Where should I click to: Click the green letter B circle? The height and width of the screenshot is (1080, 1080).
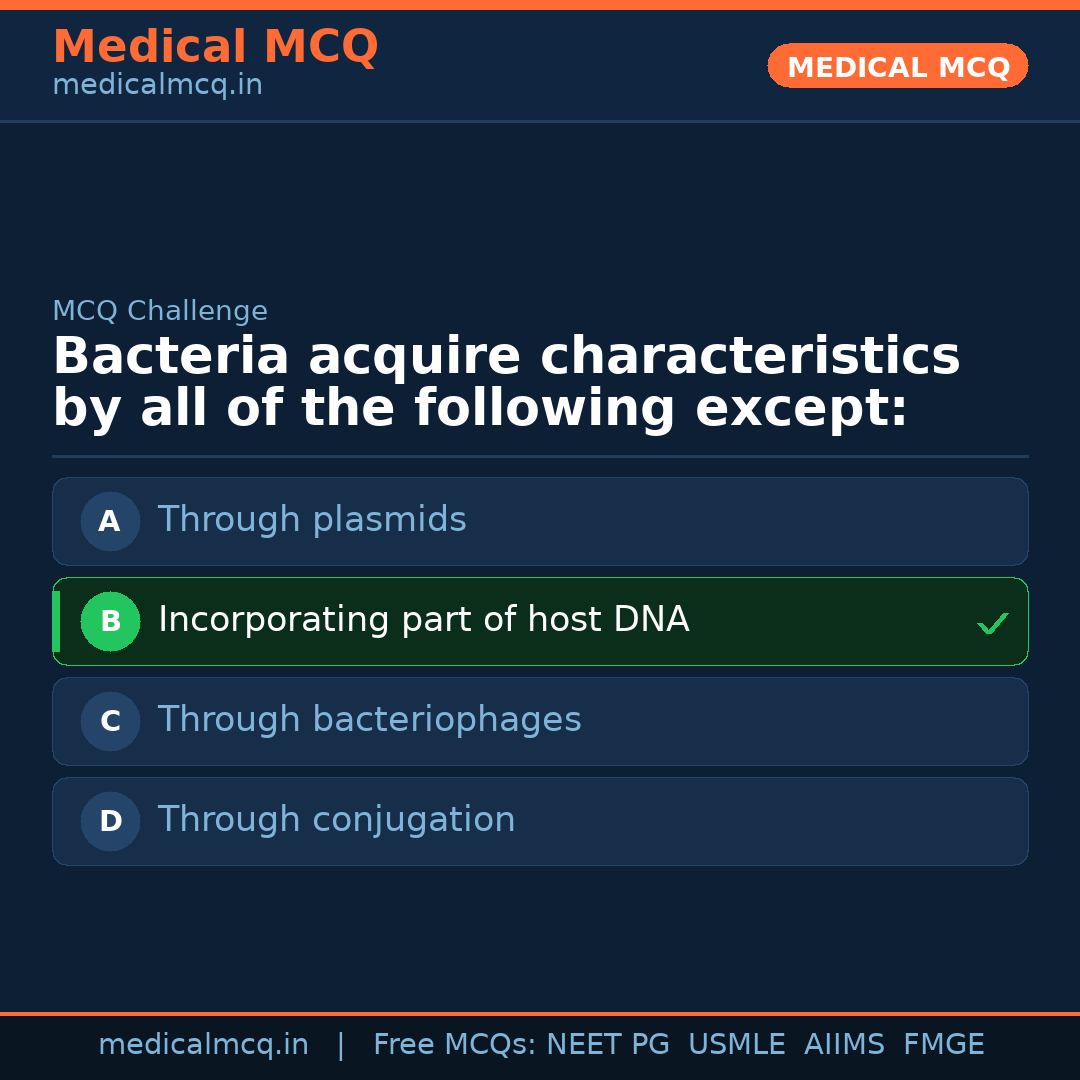pos(110,621)
